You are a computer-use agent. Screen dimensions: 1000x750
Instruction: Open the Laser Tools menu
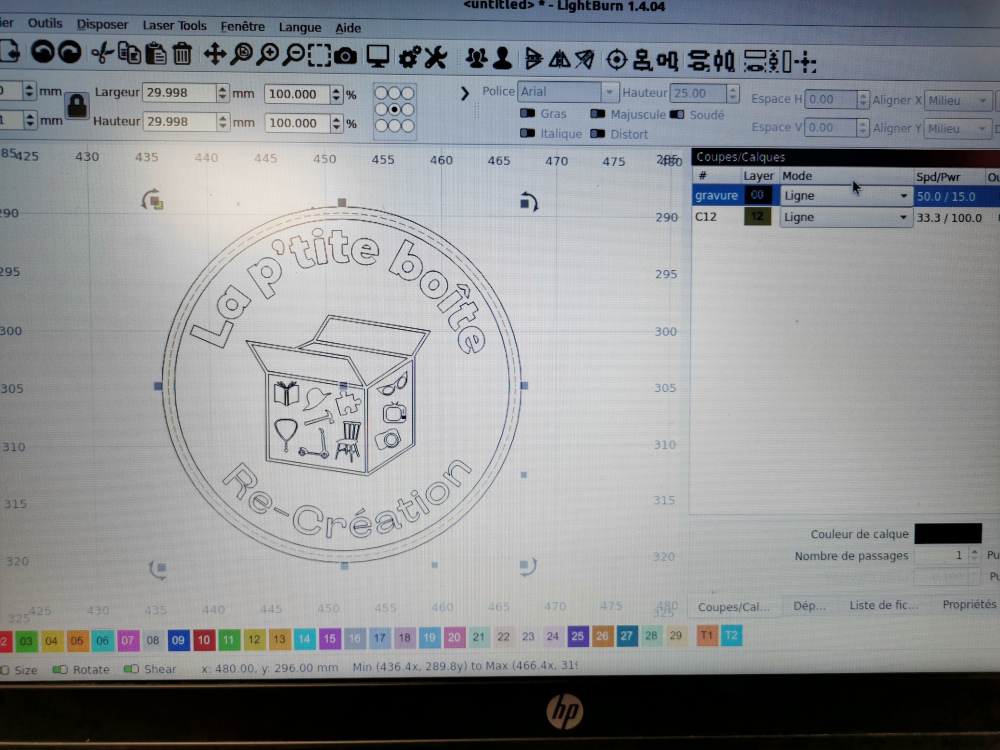(174, 27)
